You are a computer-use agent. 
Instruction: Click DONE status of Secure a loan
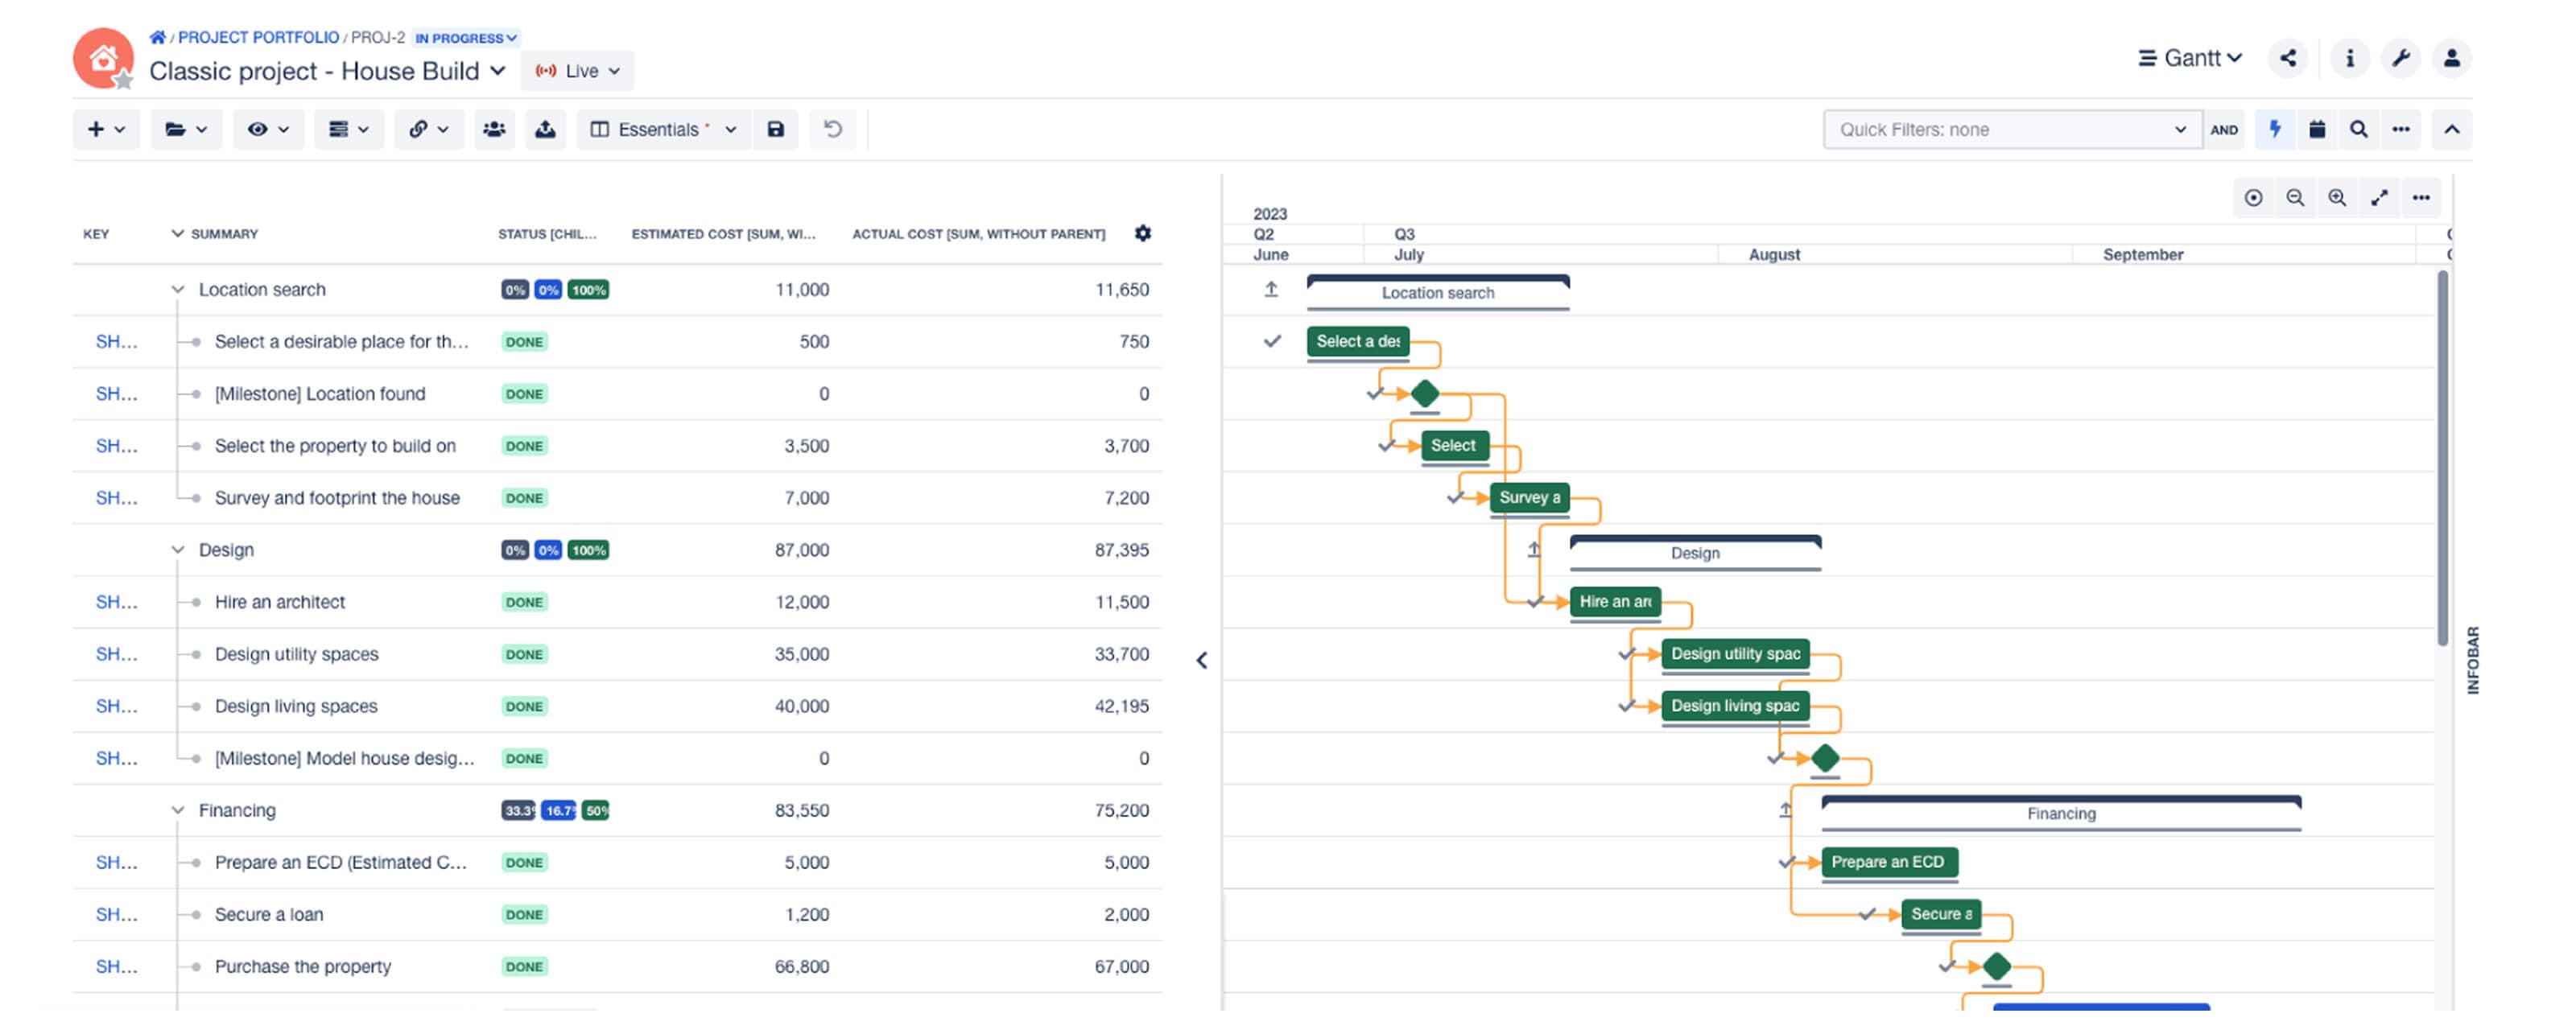pyautogui.click(x=524, y=915)
